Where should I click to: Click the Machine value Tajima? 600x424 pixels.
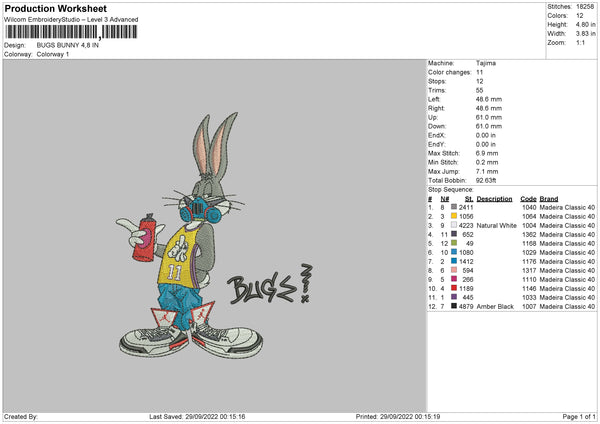point(486,63)
